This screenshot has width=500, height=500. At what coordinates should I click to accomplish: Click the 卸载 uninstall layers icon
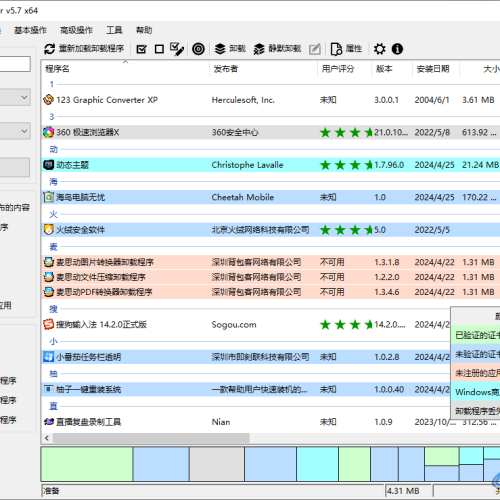(x=220, y=49)
